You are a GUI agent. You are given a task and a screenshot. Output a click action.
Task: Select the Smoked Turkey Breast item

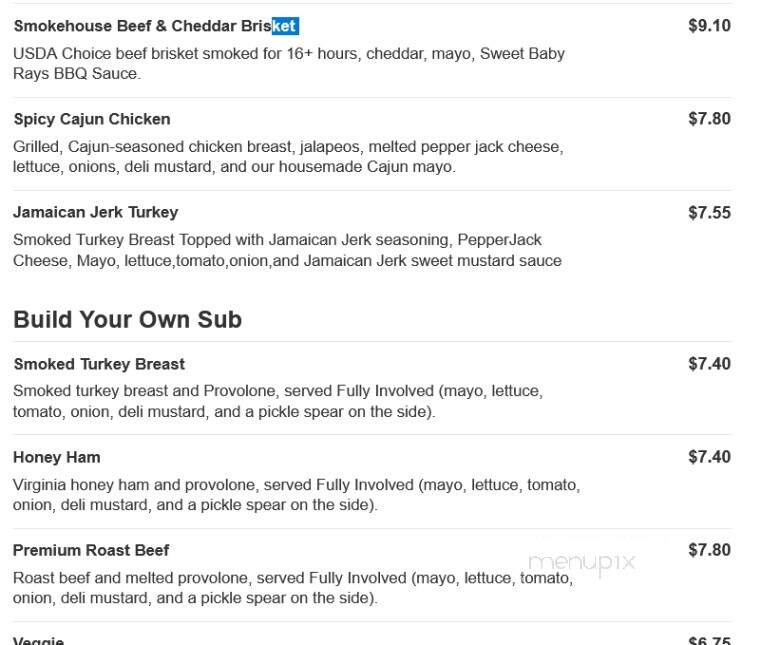99,364
